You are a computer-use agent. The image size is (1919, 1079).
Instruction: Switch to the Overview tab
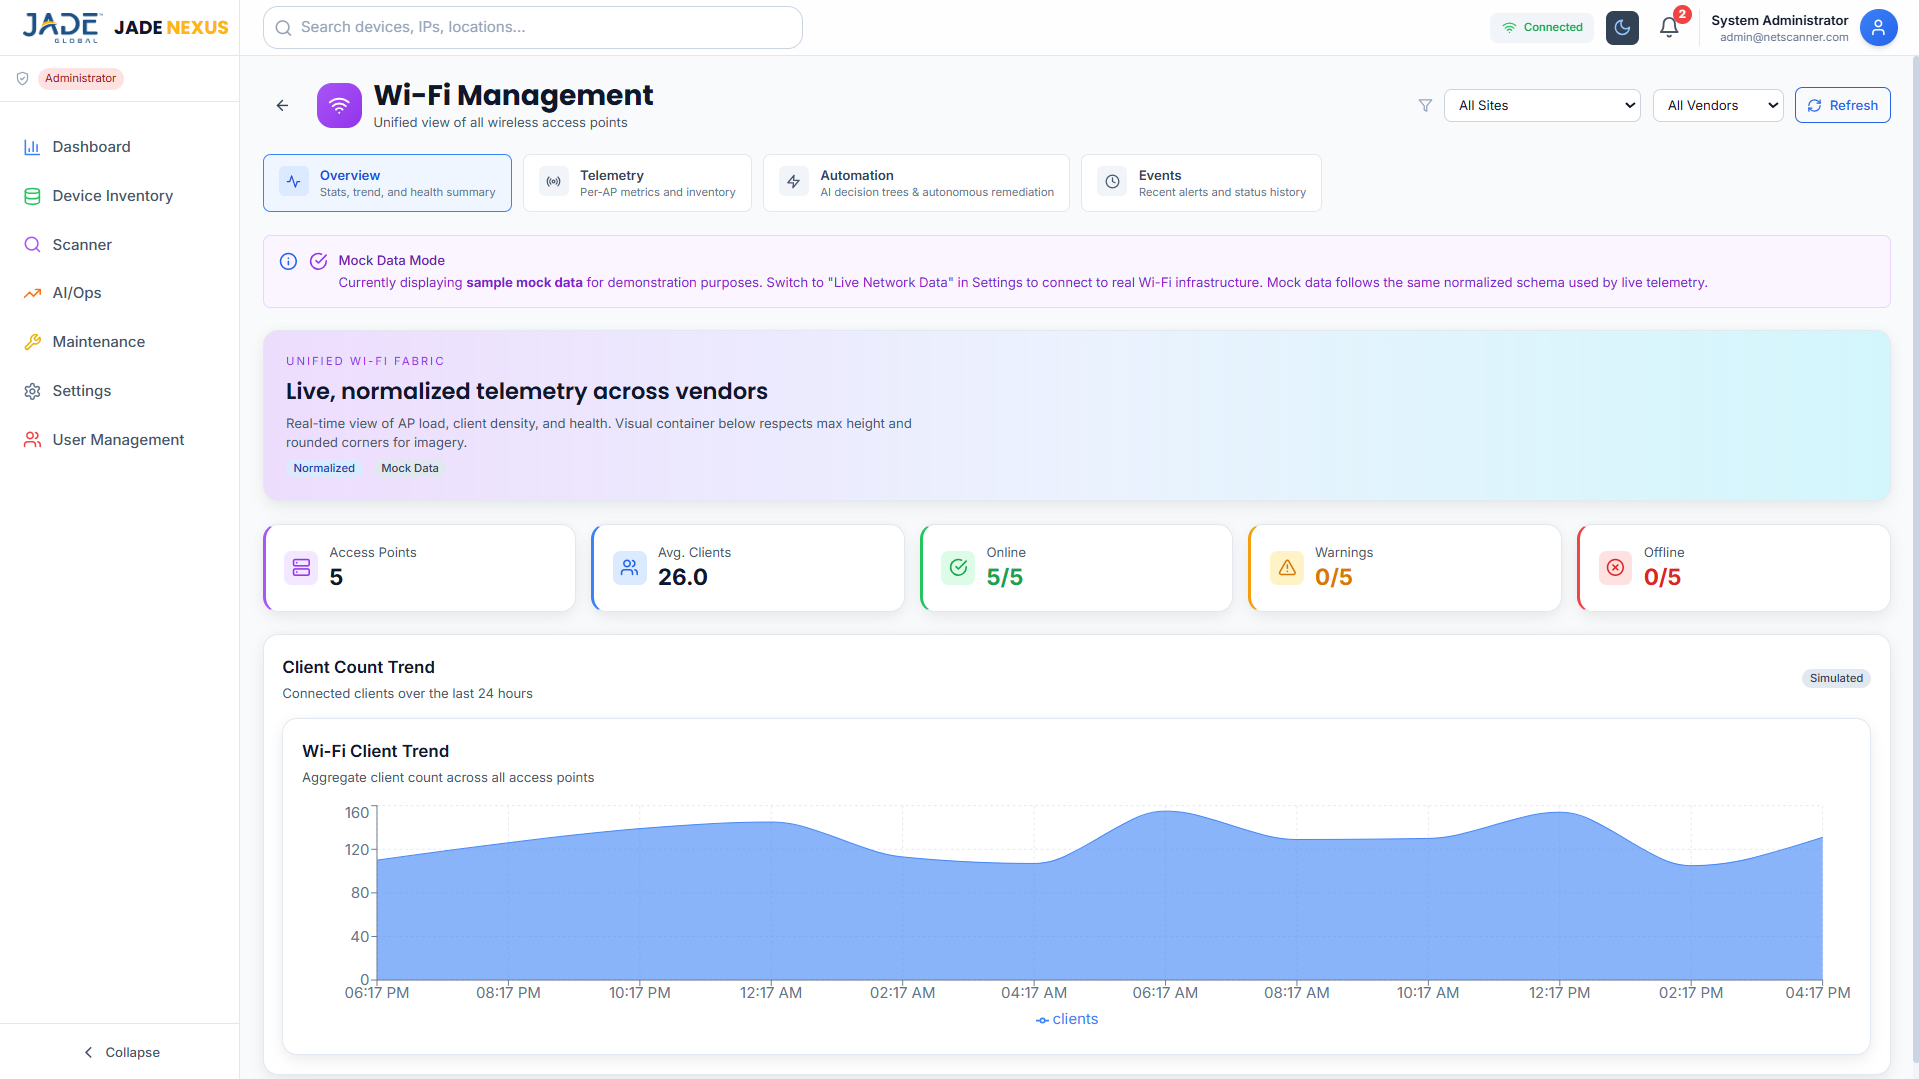point(387,183)
